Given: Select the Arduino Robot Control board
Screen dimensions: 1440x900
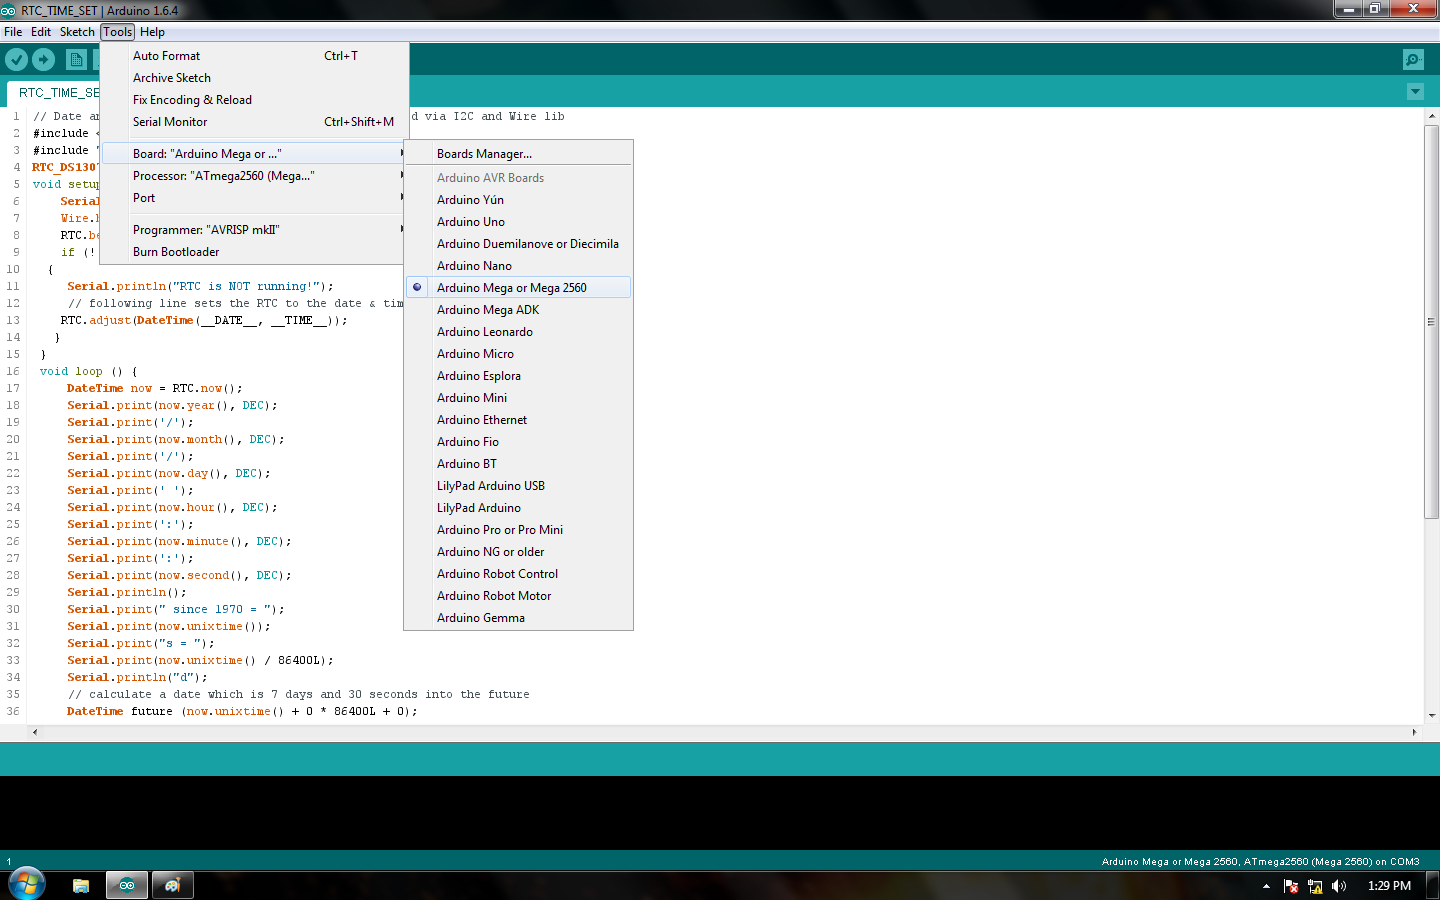Looking at the screenshot, I should [518, 574].
